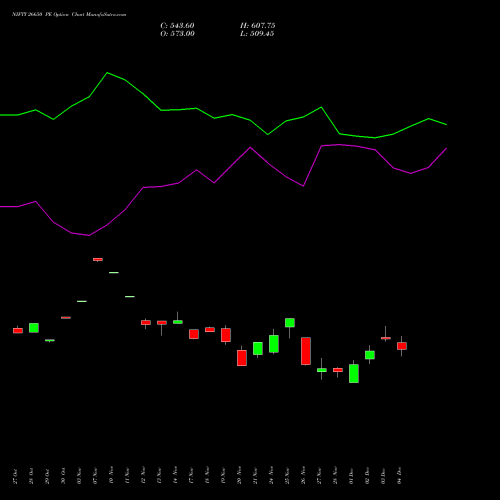The width and height of the screenshot is (500, 500).
Task: Select the red candle for 04 Dec
Action: pyautogui.click(x=402, y=346)
